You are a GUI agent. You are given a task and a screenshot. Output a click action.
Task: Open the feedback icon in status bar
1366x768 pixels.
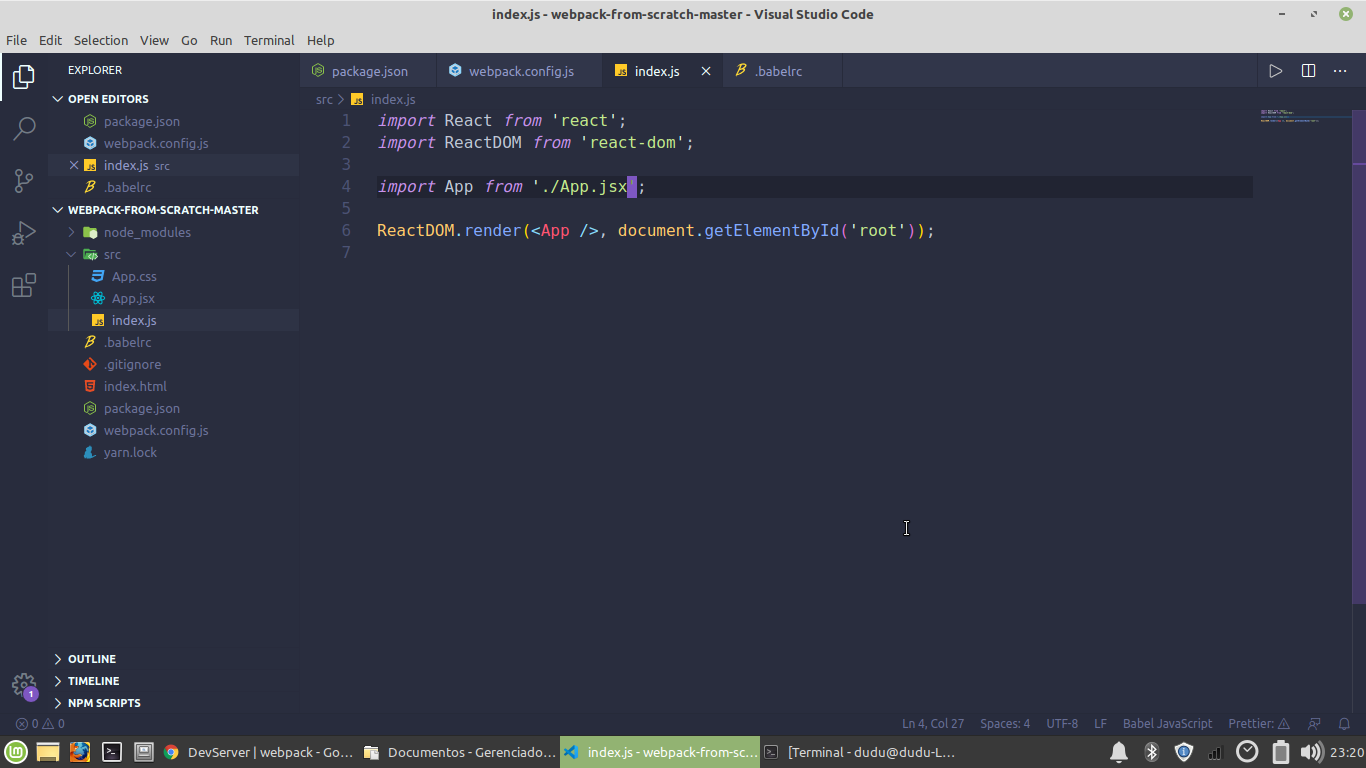click(1315, 724)
